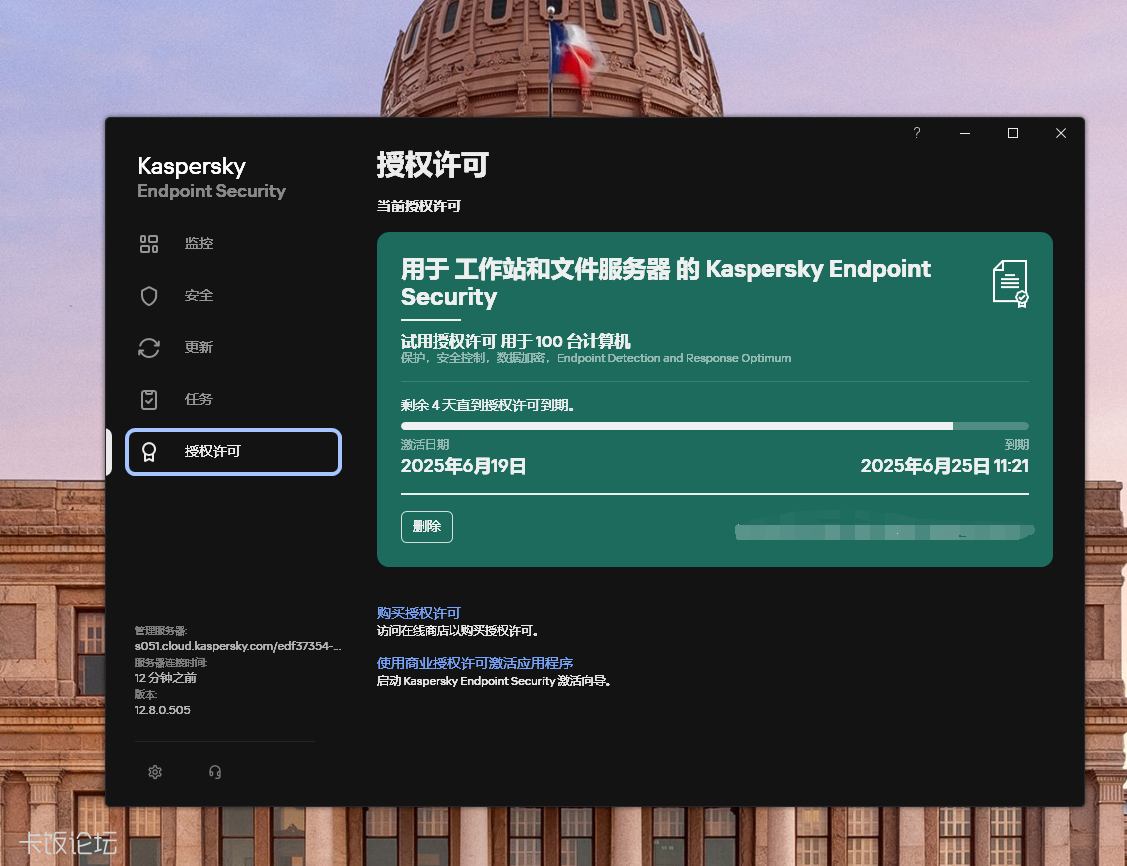Click the 版本 label above 12.8.0.505
This screenshot has width=1127, height=866.
[146, 694]
